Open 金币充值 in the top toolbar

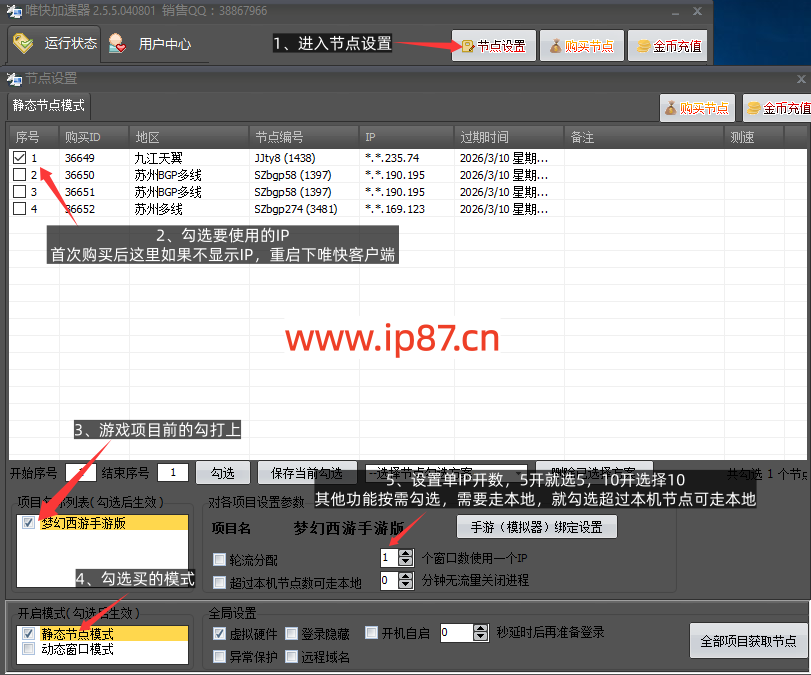tap(669, 46)
